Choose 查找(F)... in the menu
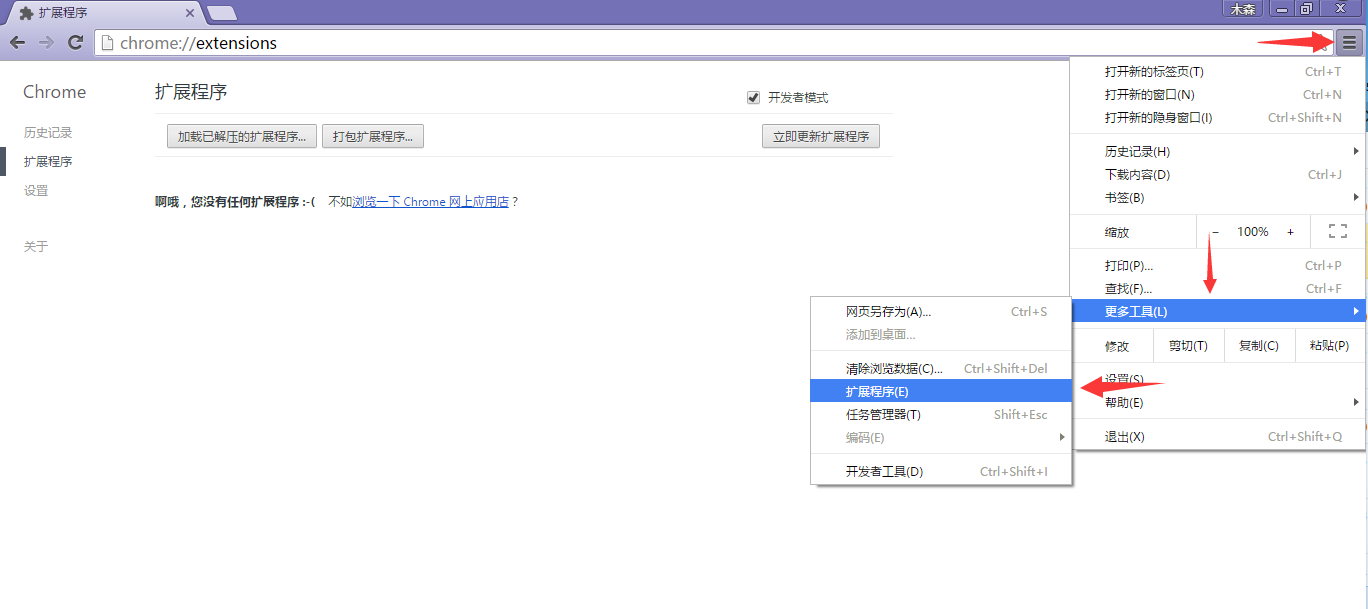Screen dimensions: 1368x609 pyautogui.click(x=1217, y=288)
